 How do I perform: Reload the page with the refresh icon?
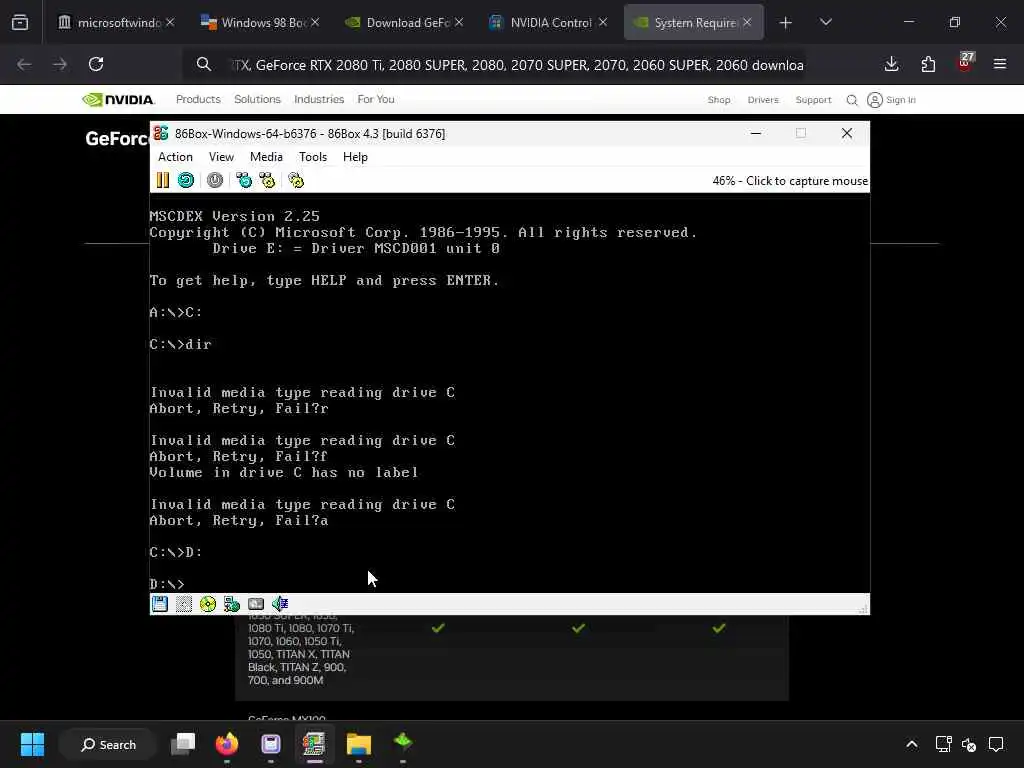96,64
